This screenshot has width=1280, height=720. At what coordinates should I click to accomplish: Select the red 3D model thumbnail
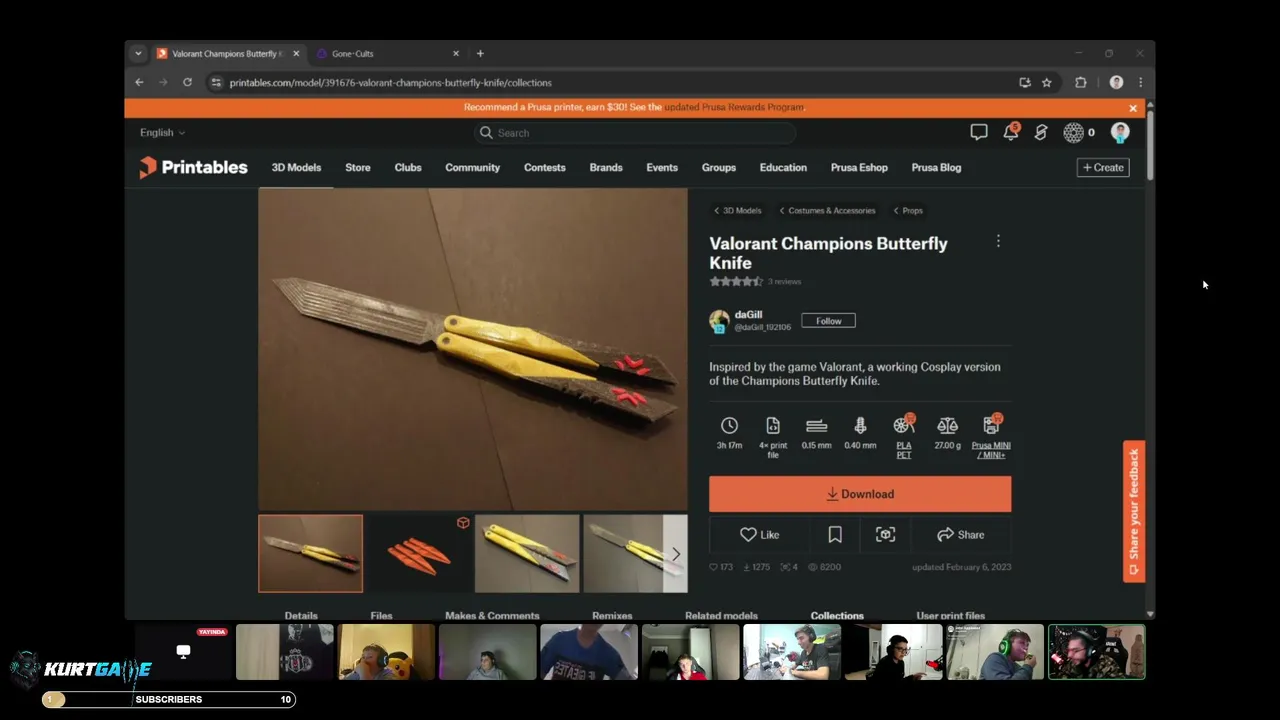(x=419, y=553)
